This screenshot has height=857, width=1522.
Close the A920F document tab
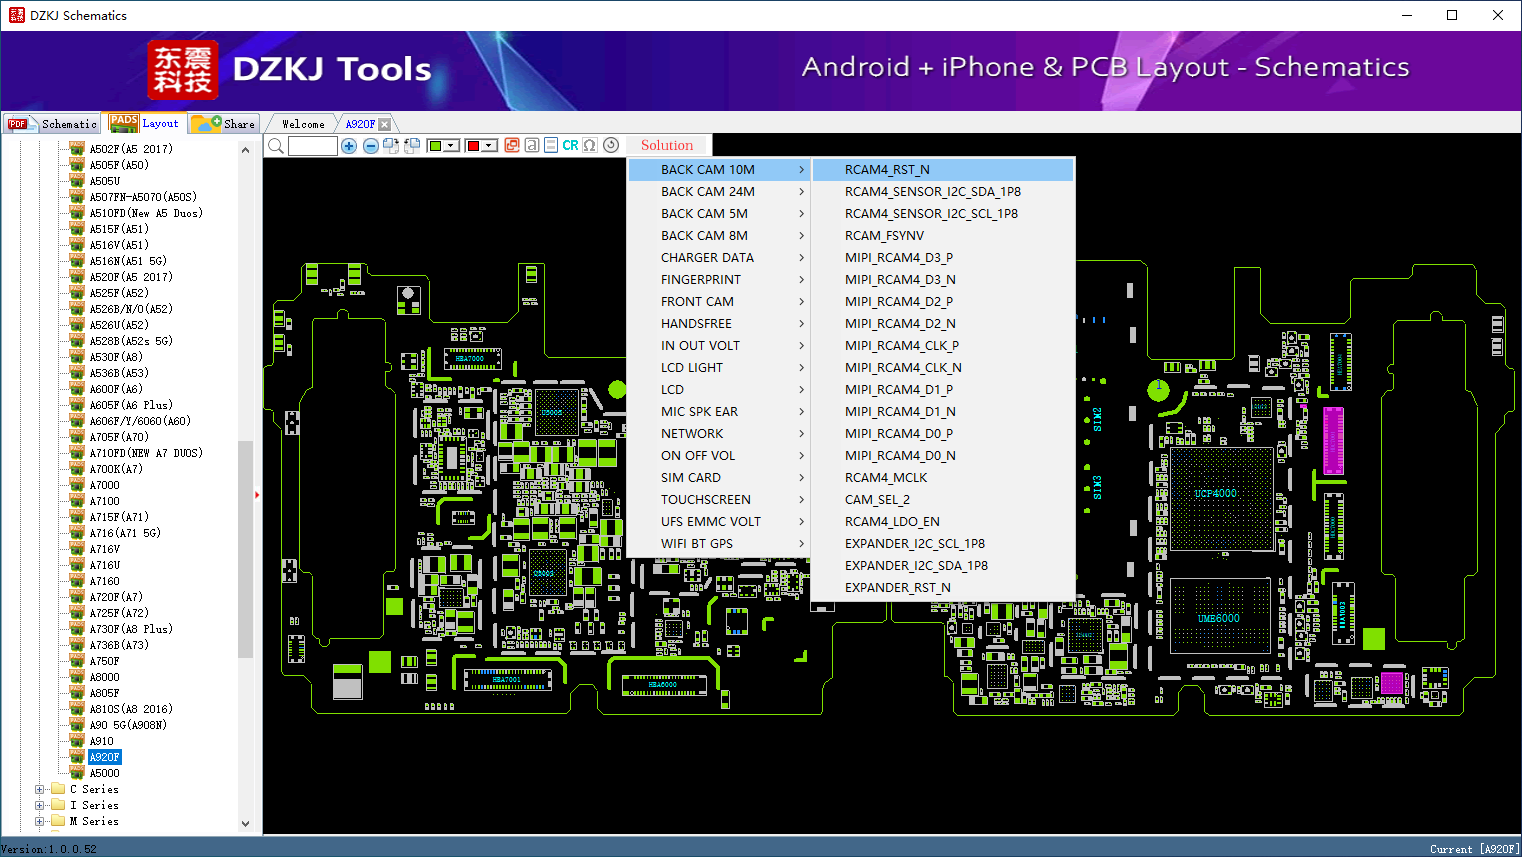point(384,124)
